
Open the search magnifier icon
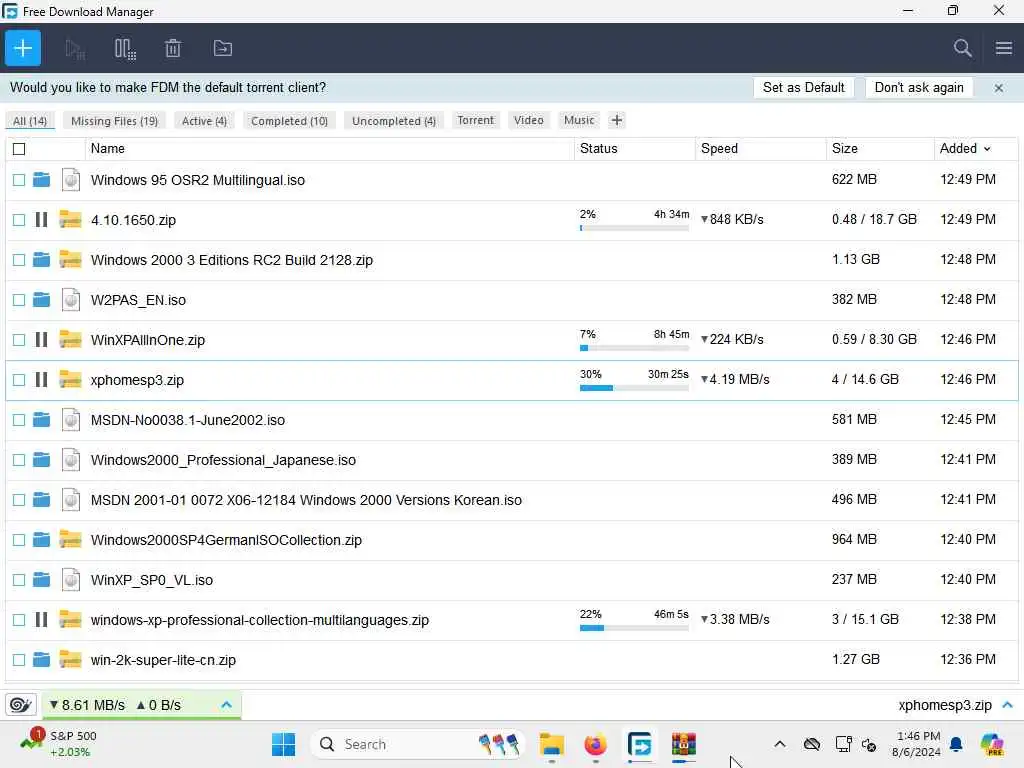point(962,48)
